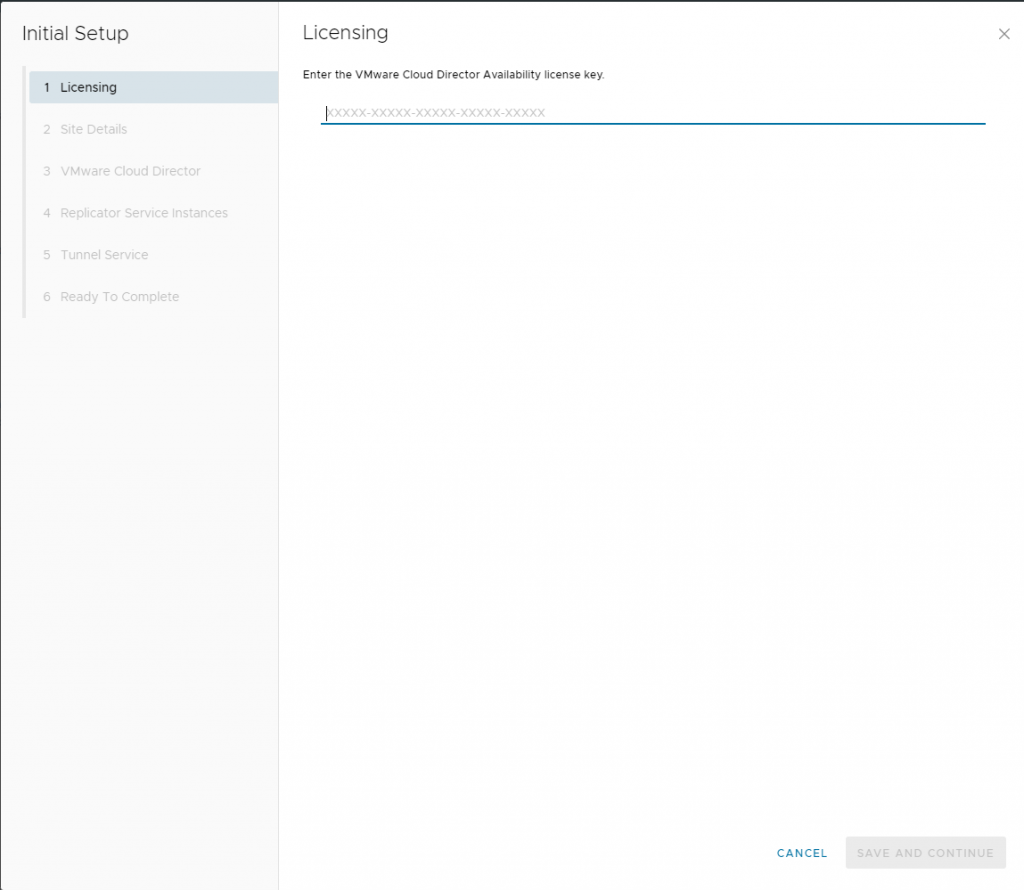This screenshot has width=1024, height=890.
Task: Select the Licensing step in sidebar
Action: 153,87
